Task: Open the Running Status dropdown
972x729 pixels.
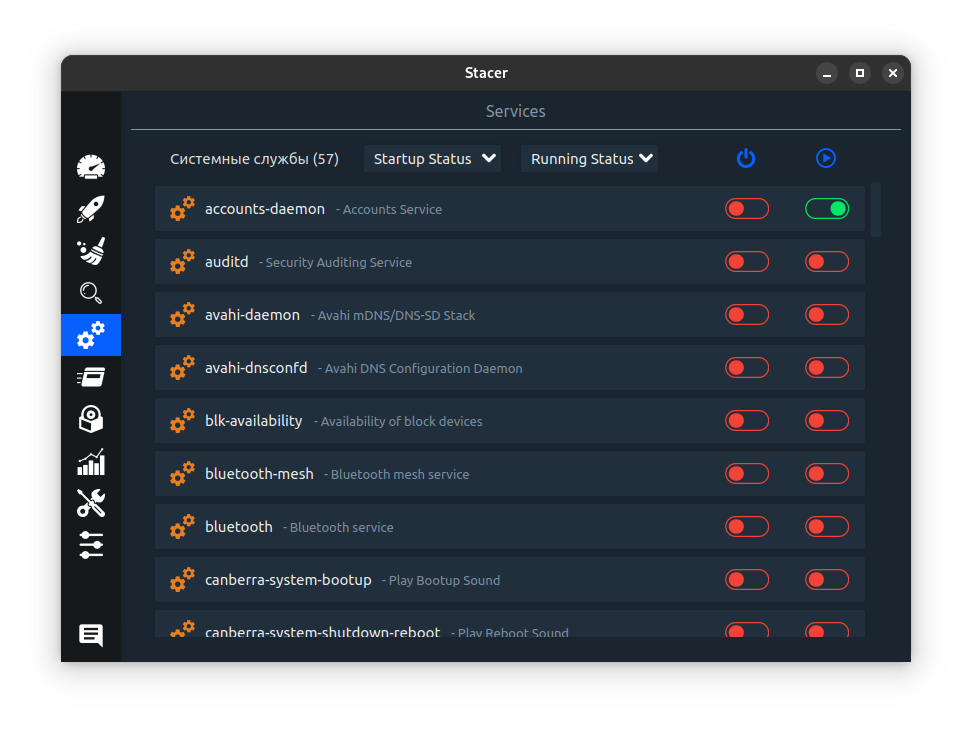Action: tap(590, 159)
